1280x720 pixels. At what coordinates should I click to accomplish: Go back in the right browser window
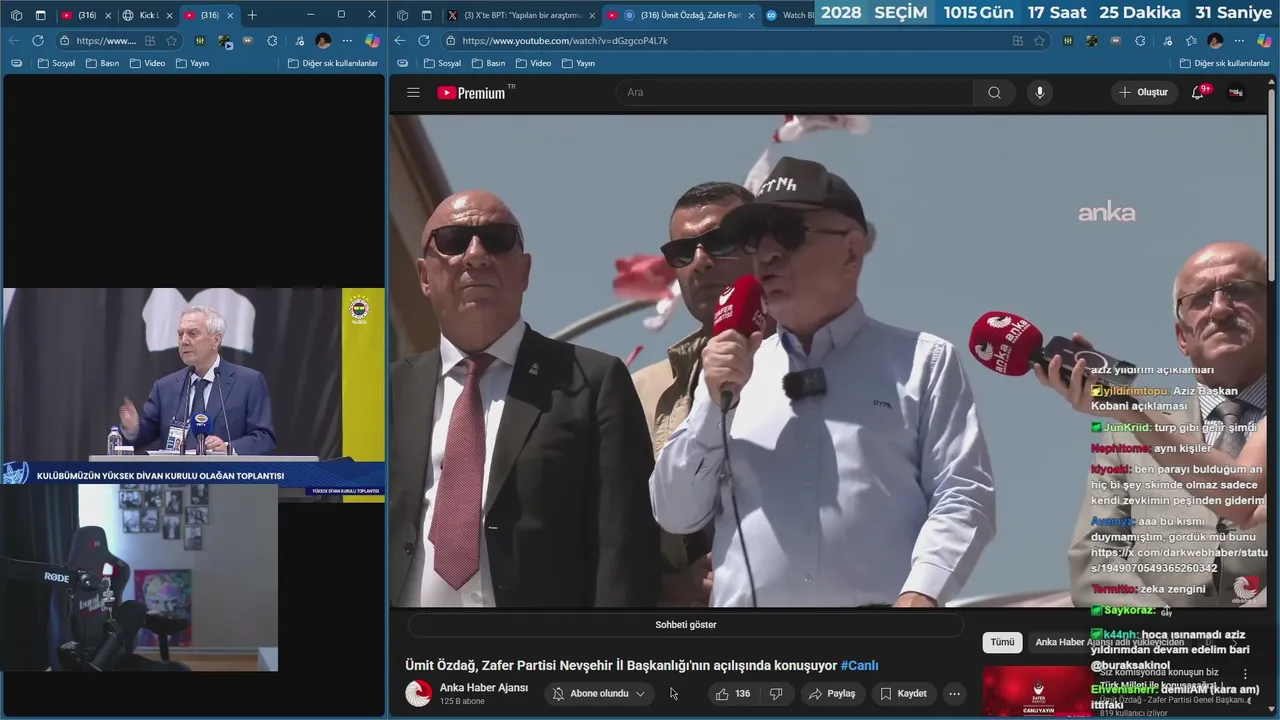400,40
